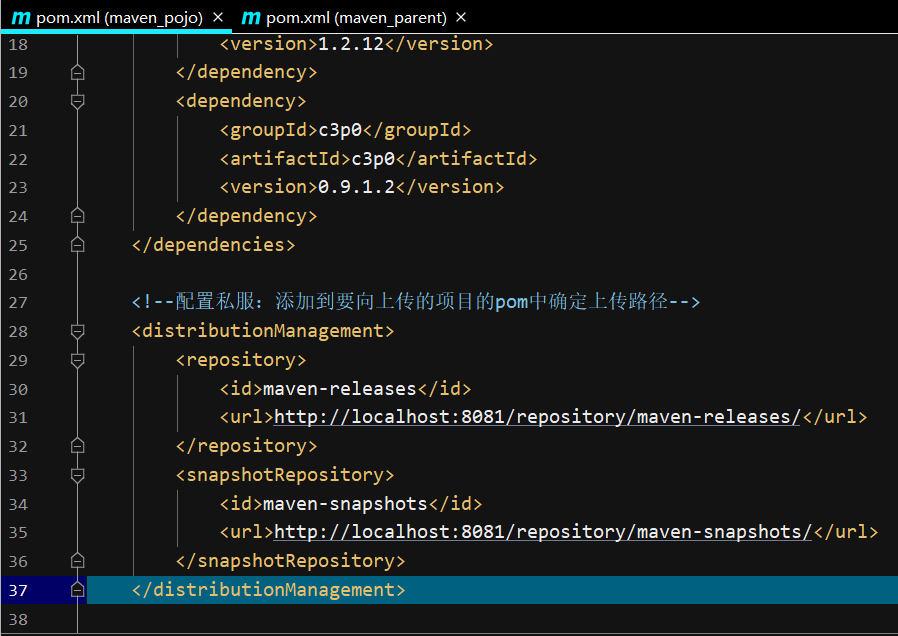The width and height of the screenshot is (898, 636).
Task: Close the pom.xml (maven_pojo) tab
Action: click(218, 18)
